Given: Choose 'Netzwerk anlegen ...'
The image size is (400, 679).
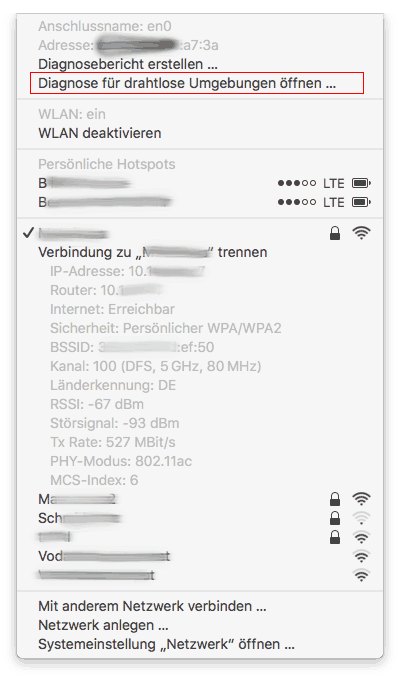Looking at the screenshot, I should tap(103, 625).
